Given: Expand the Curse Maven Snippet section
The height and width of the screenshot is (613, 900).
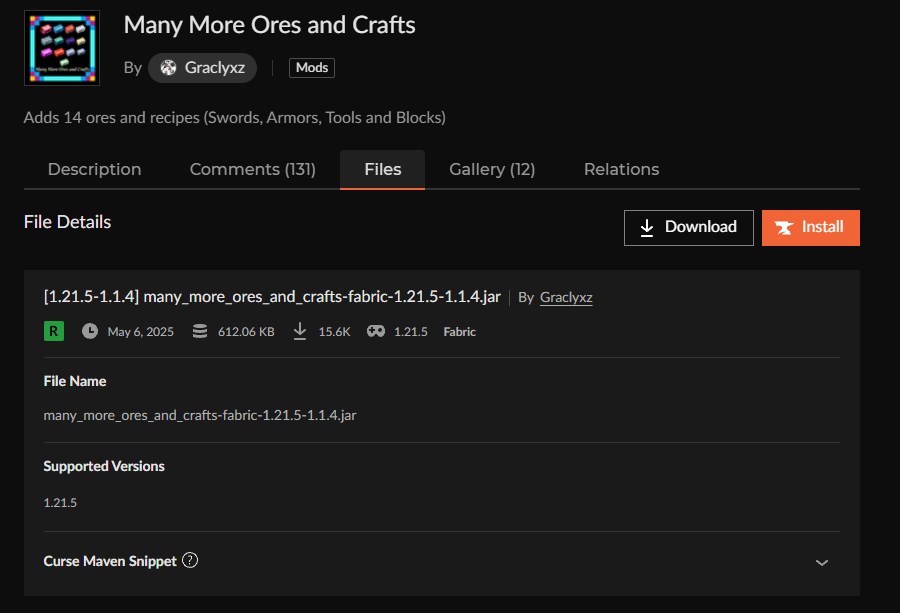Looking at the screenshot, I should [x=821, y=563].
